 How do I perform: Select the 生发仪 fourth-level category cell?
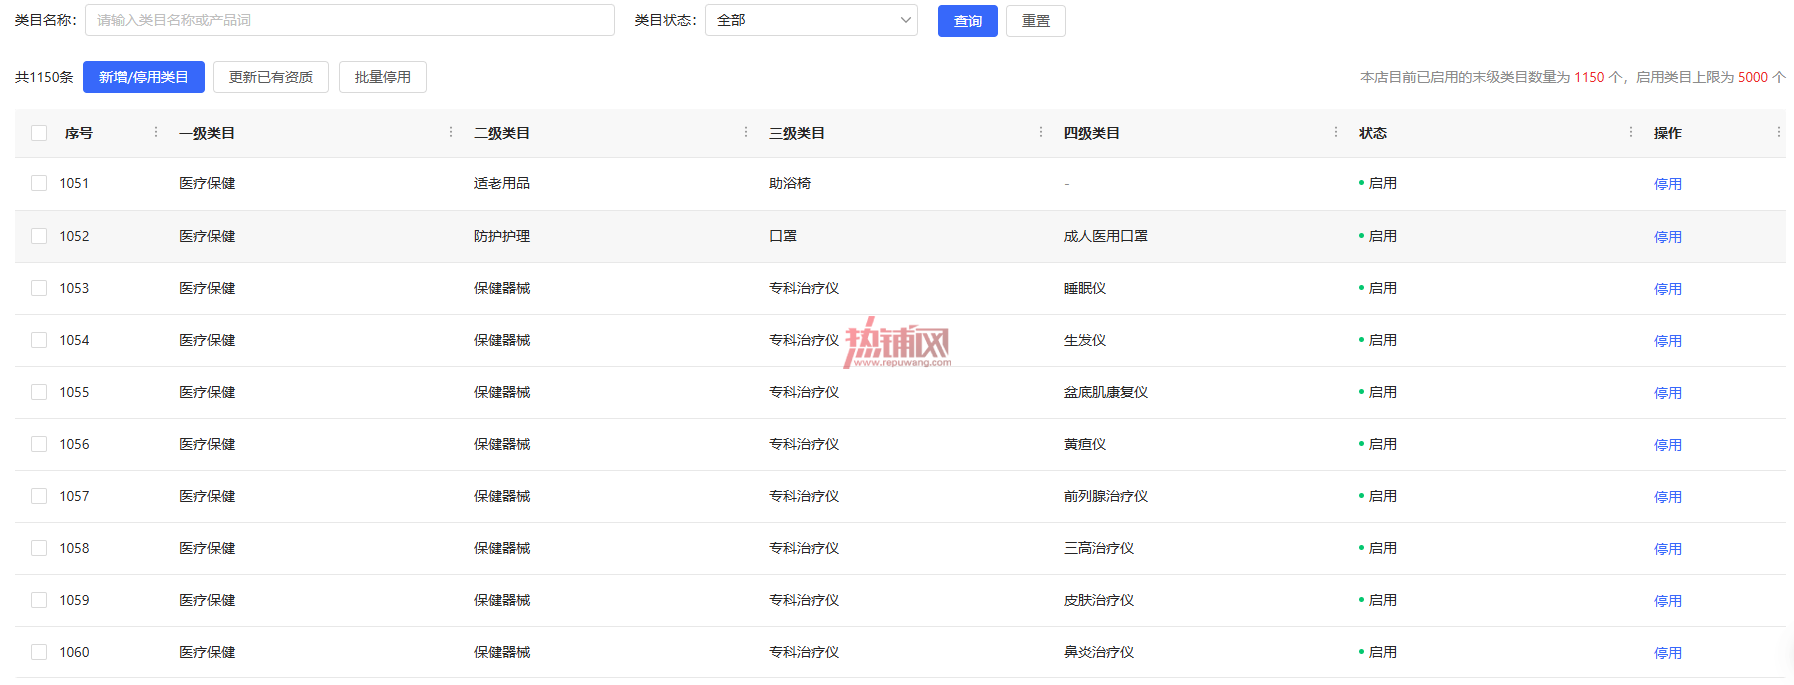pos(1085,340)
